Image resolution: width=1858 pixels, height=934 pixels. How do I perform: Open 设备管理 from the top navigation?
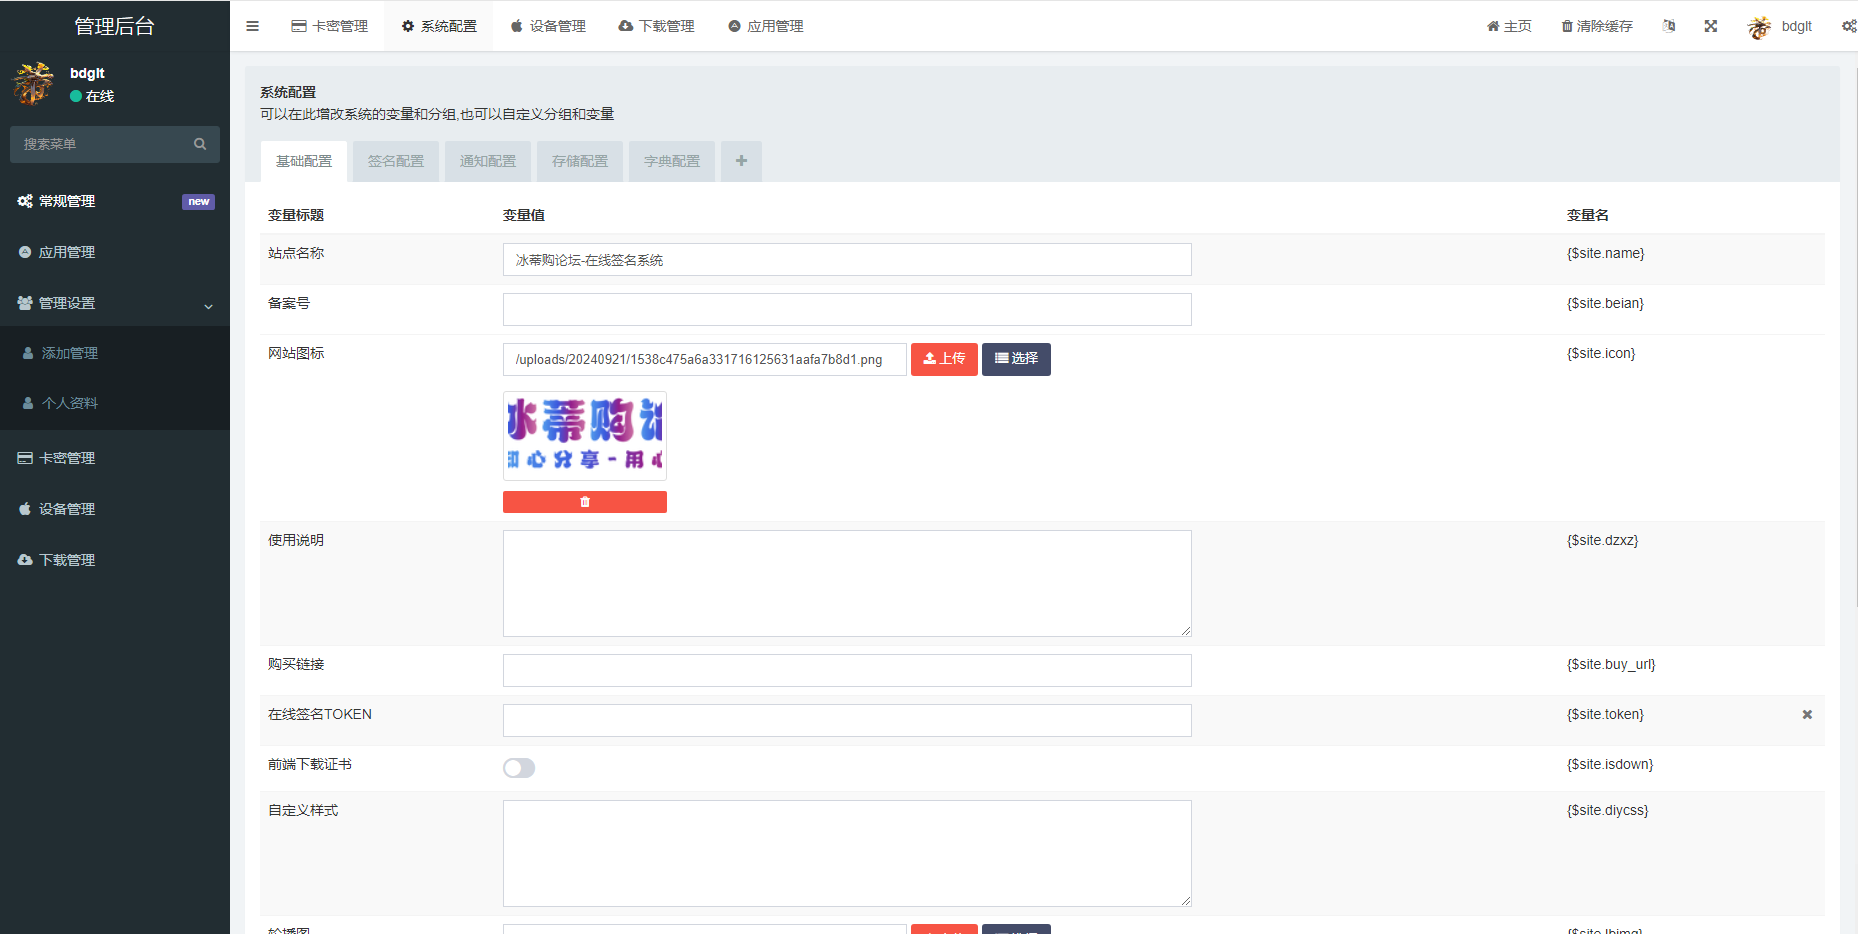click(x=548, y=26)
